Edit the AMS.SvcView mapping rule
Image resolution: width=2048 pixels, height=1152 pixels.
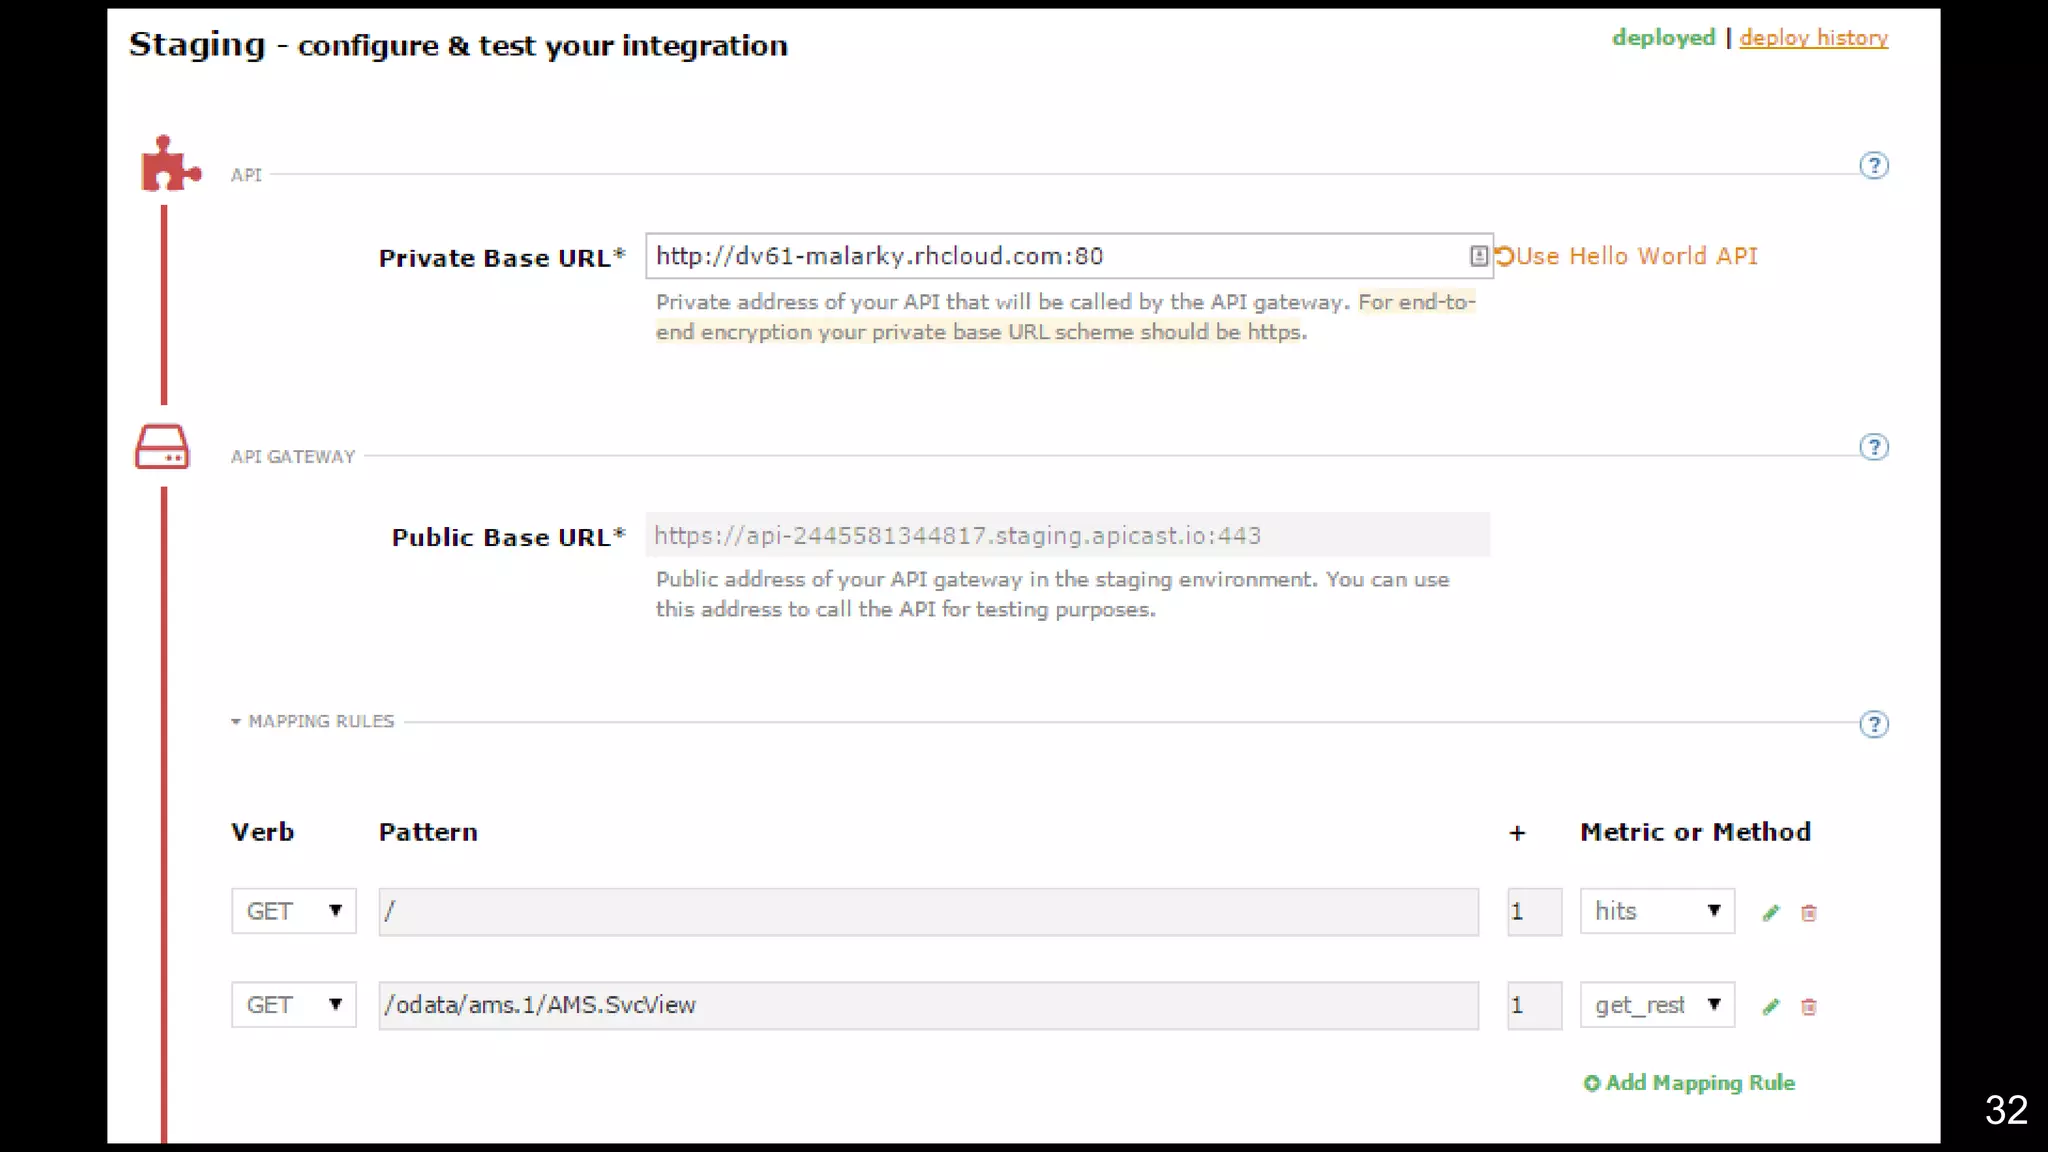[x=1771, y=1006]
